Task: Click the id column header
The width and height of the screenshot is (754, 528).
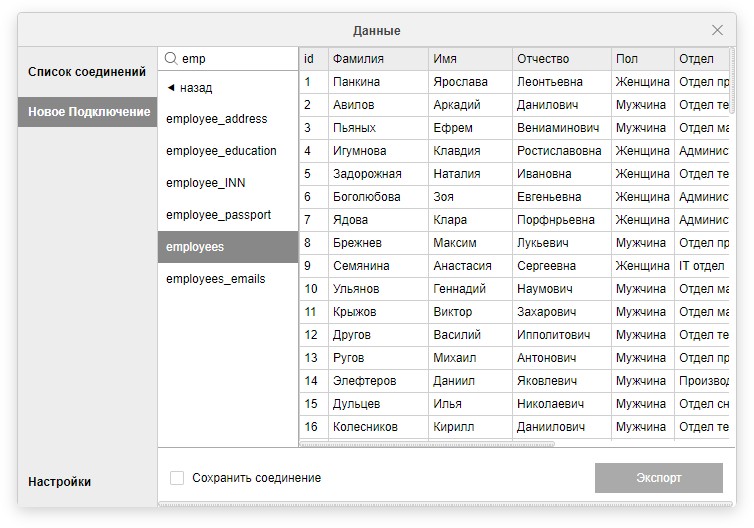Action: pos(309,59)
